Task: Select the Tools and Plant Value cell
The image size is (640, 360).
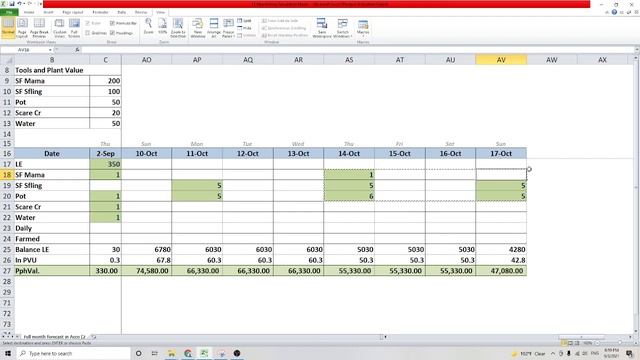Action: (x=52, y=70)
